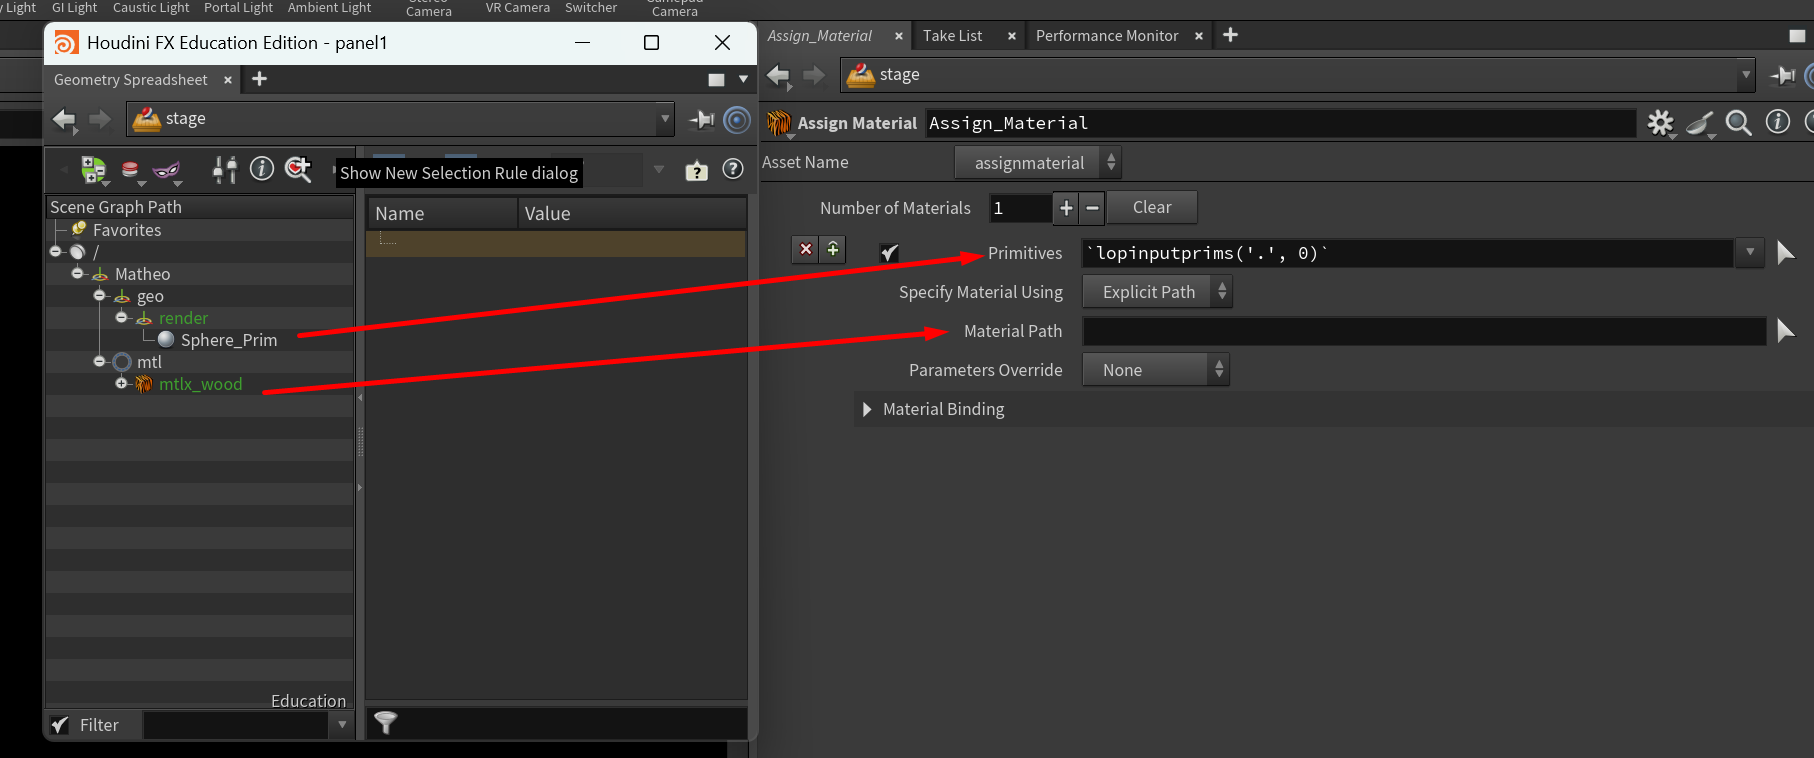The height and width of the screenshot is (758, 1814).
Task: Toggle the enable checkbox next to Primitives
Action: pyautogui.click(x=889, y=253)
